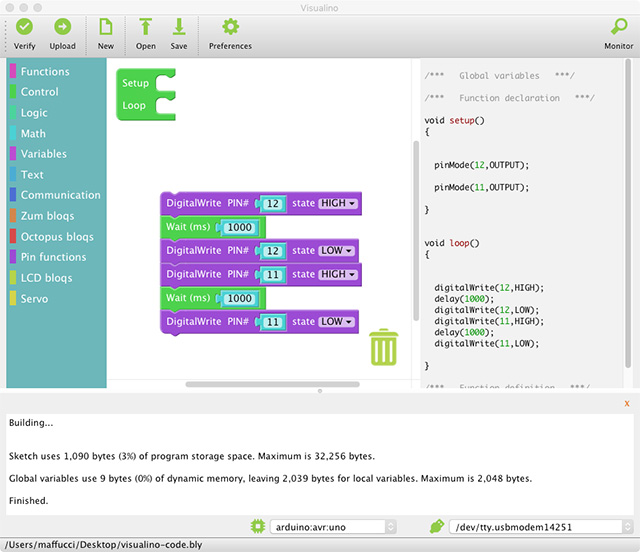The width and height of the screenshot is (640, 552).
Task: Save the project using Save icon
Action: click(x=179, y=28)
